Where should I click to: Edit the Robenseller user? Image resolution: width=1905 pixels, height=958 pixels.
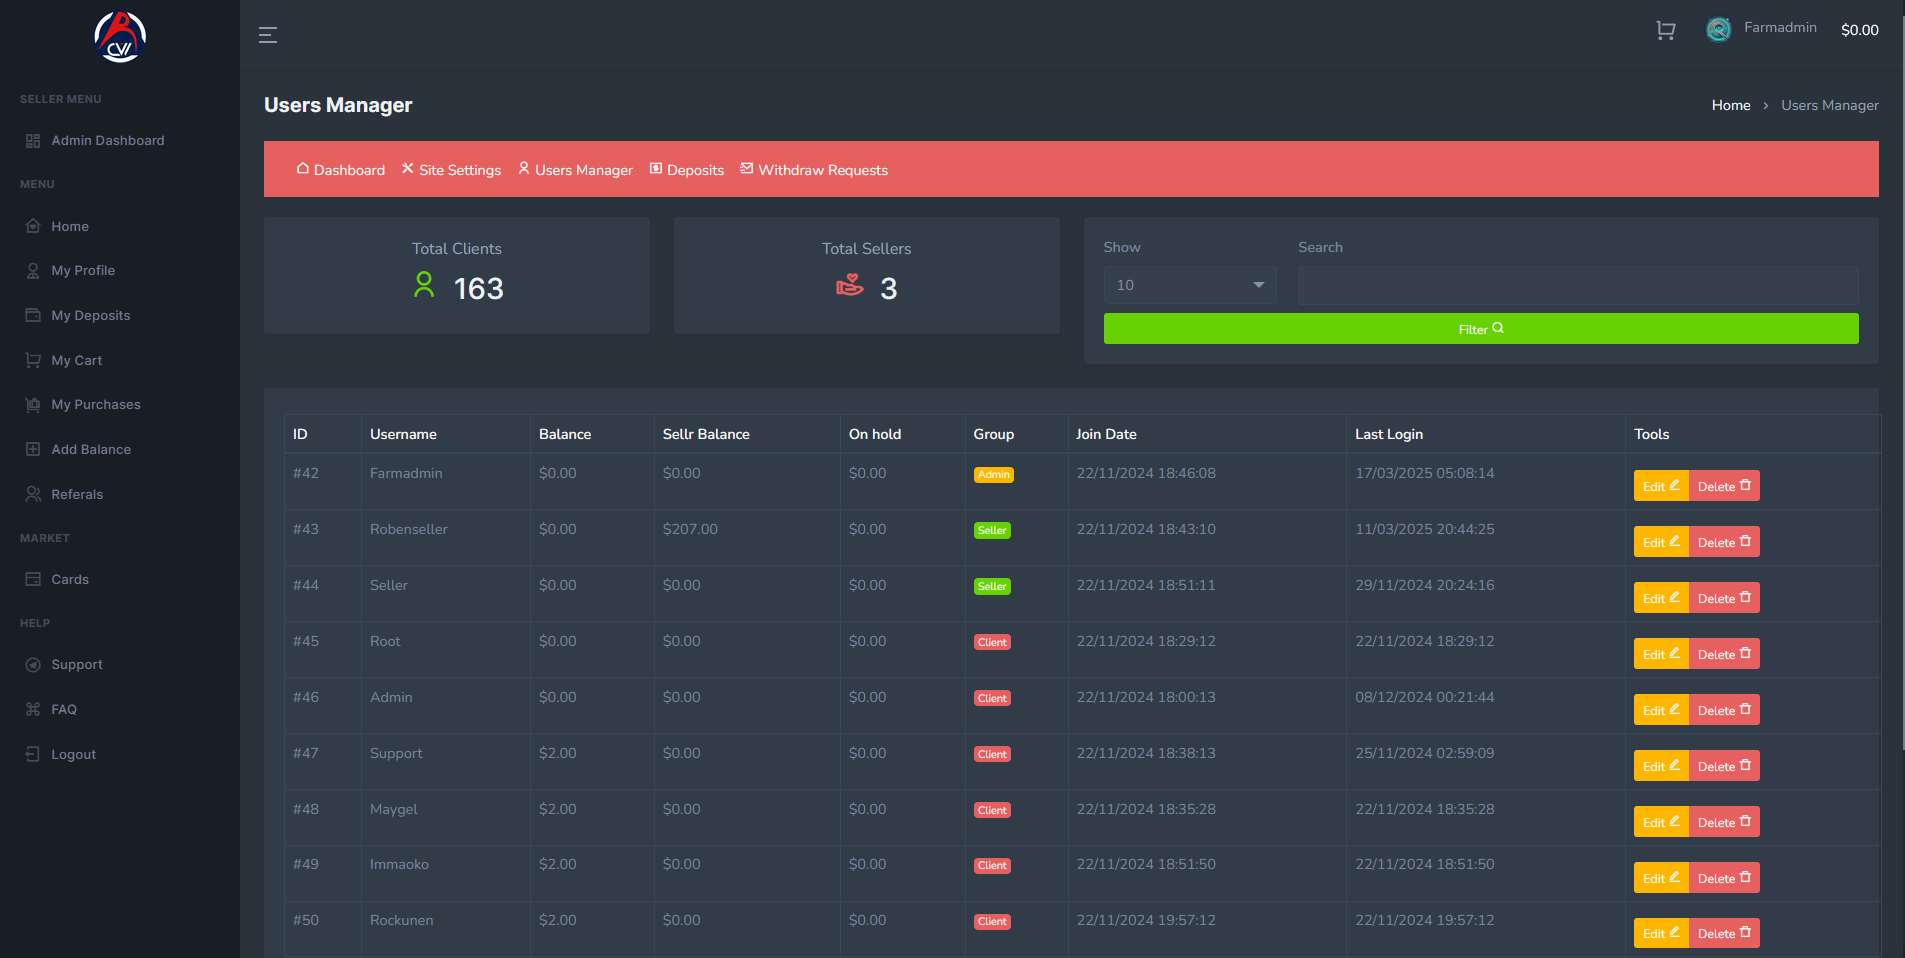pos(1660,542)
